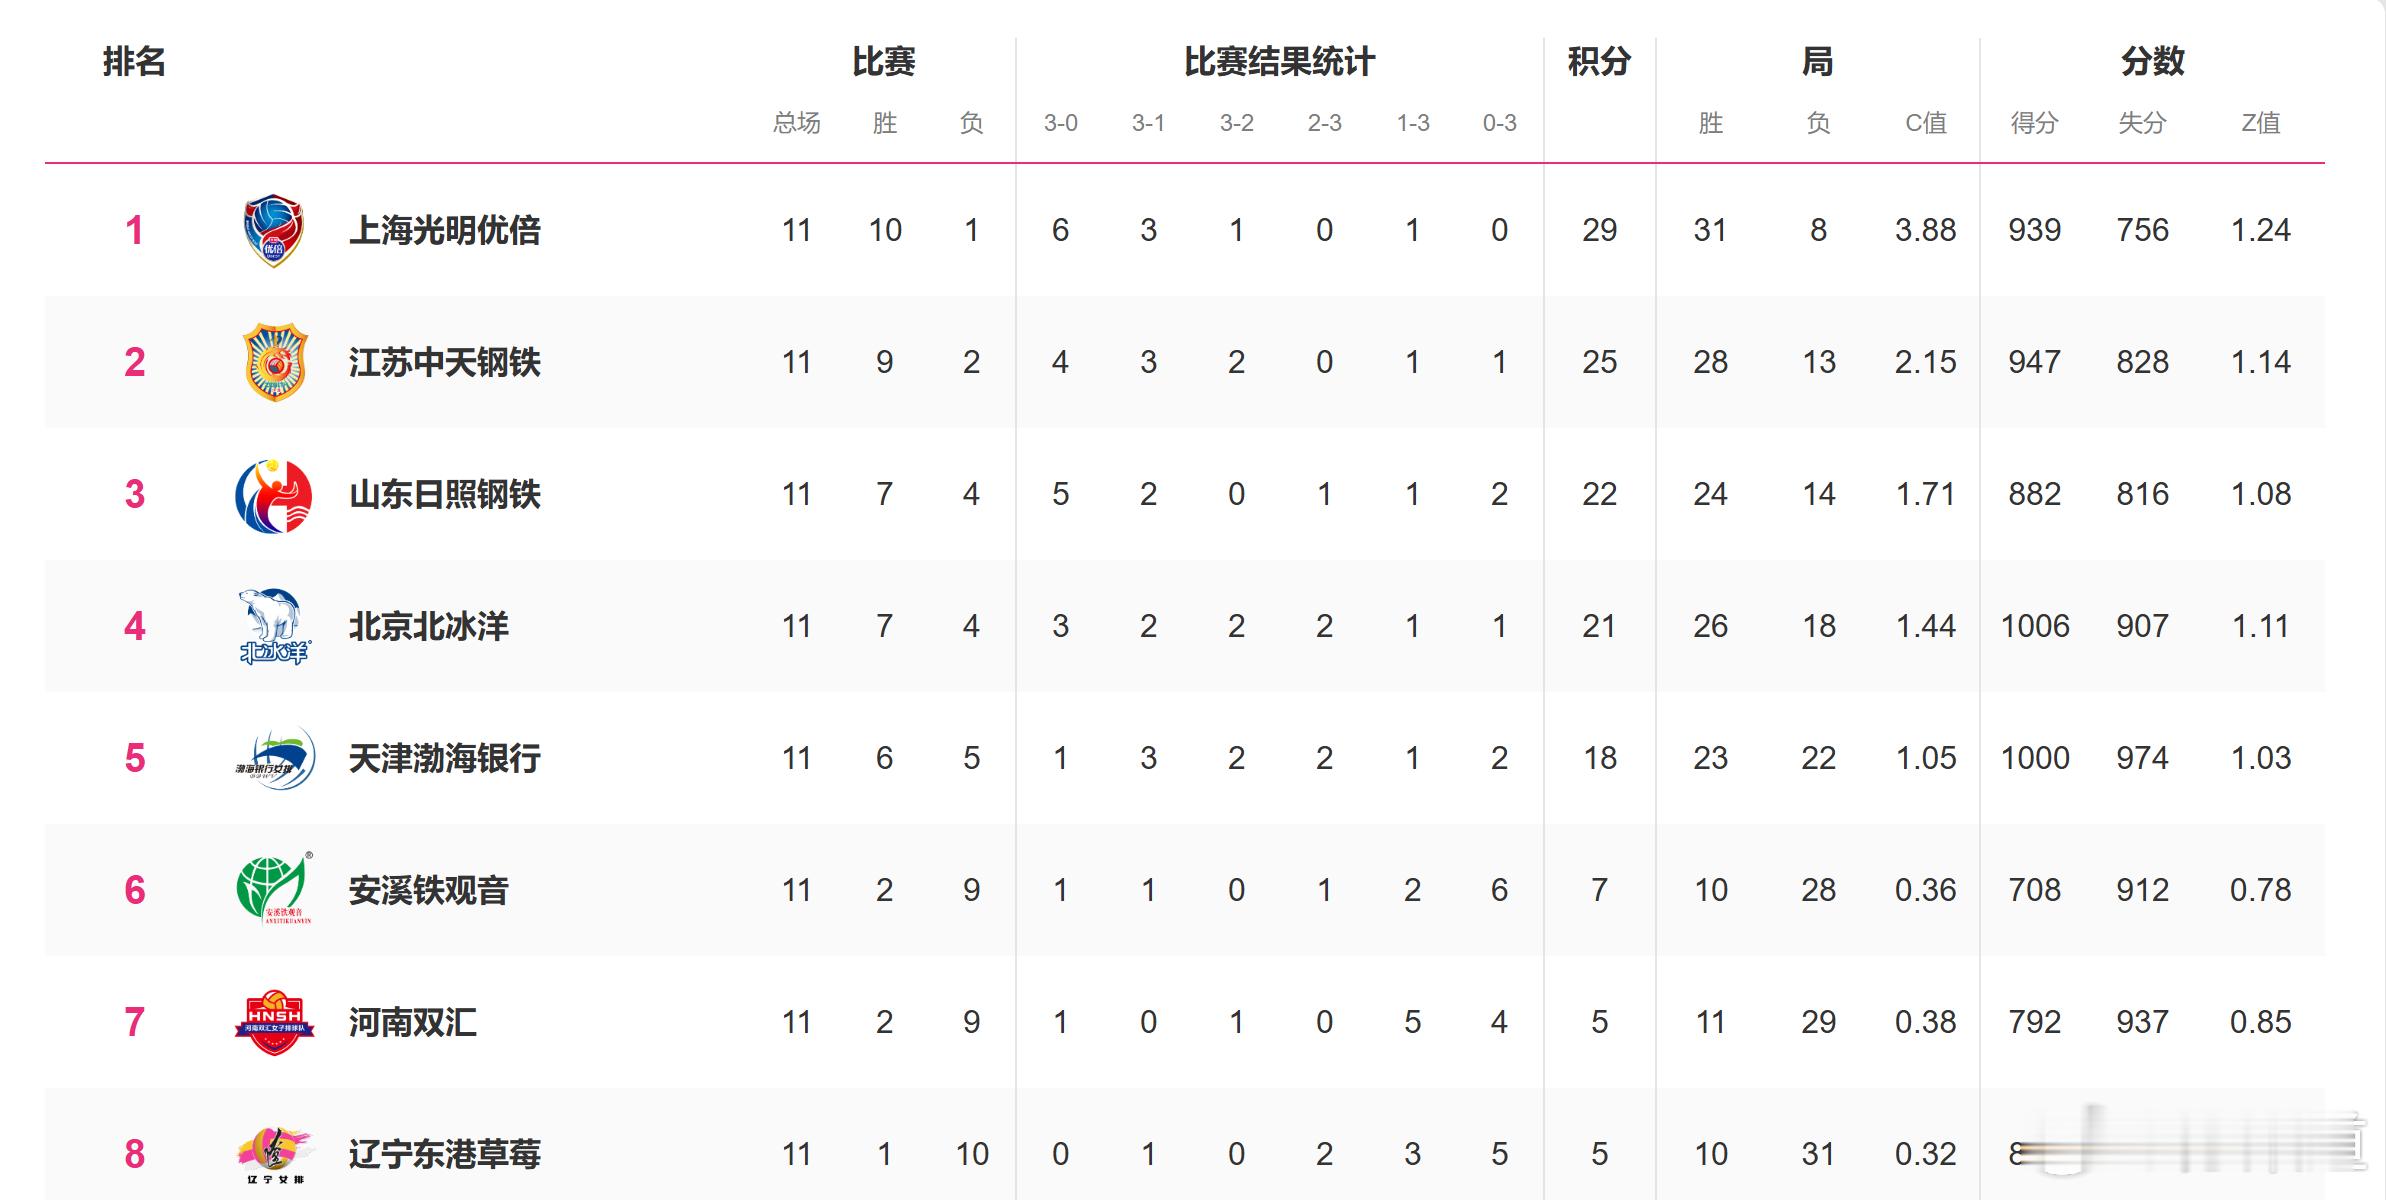Click the 辽宁东港草莓 team logo
This screenshot has height=1200, width=2386.
[x=274, y=1155]
